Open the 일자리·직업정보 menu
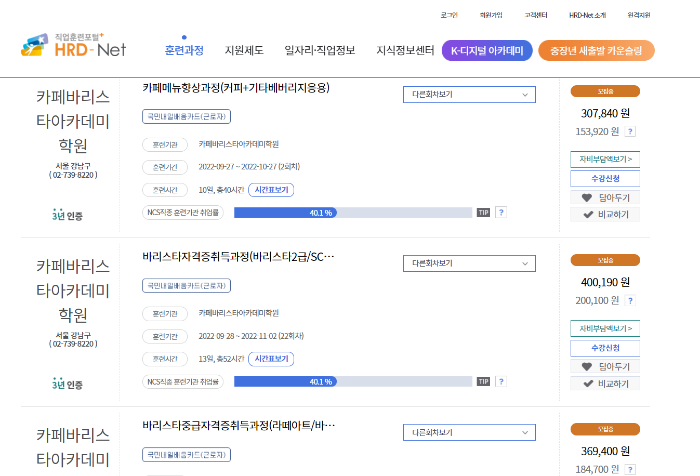Image resolution: width=700 pixels, height=476 pixels. [x=320, y=50]
